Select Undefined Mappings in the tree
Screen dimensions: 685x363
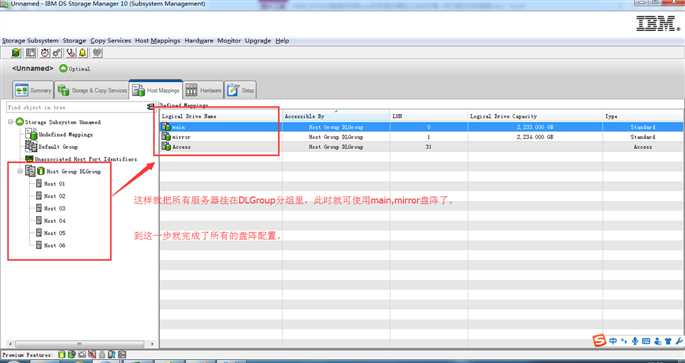[66, 135]
